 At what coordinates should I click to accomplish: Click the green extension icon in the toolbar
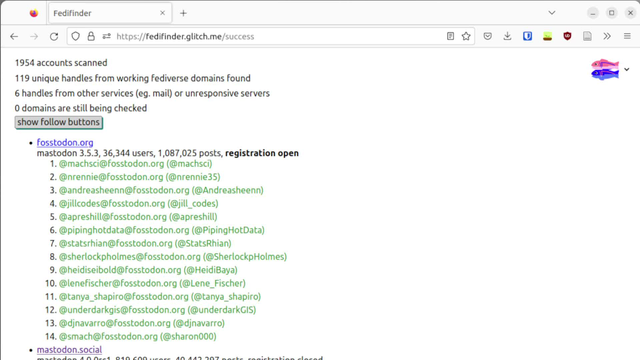click(x=547, y=36)
